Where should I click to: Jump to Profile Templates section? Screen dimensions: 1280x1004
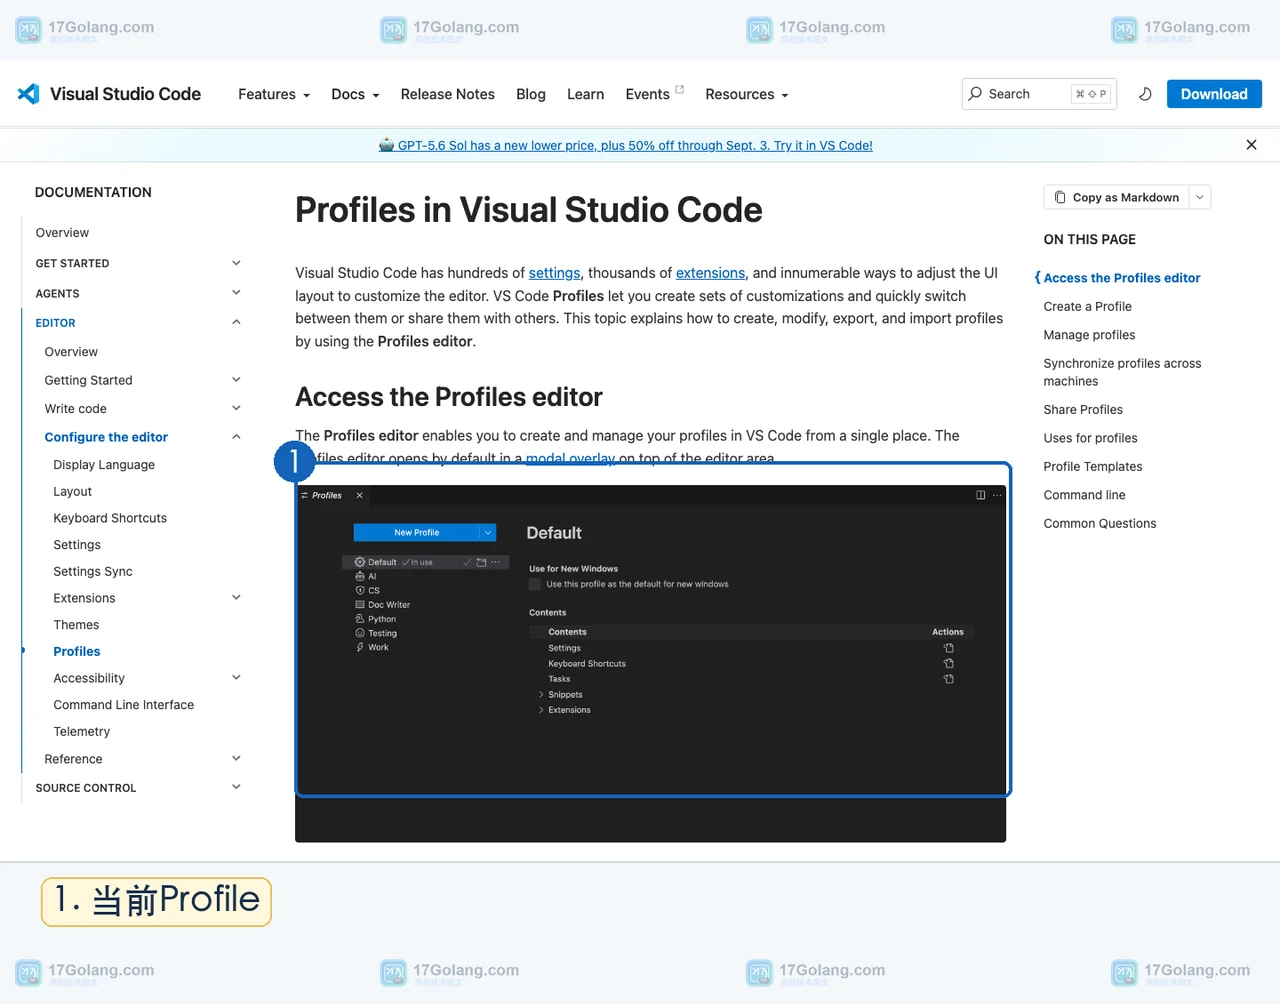tap(1093, 467)
